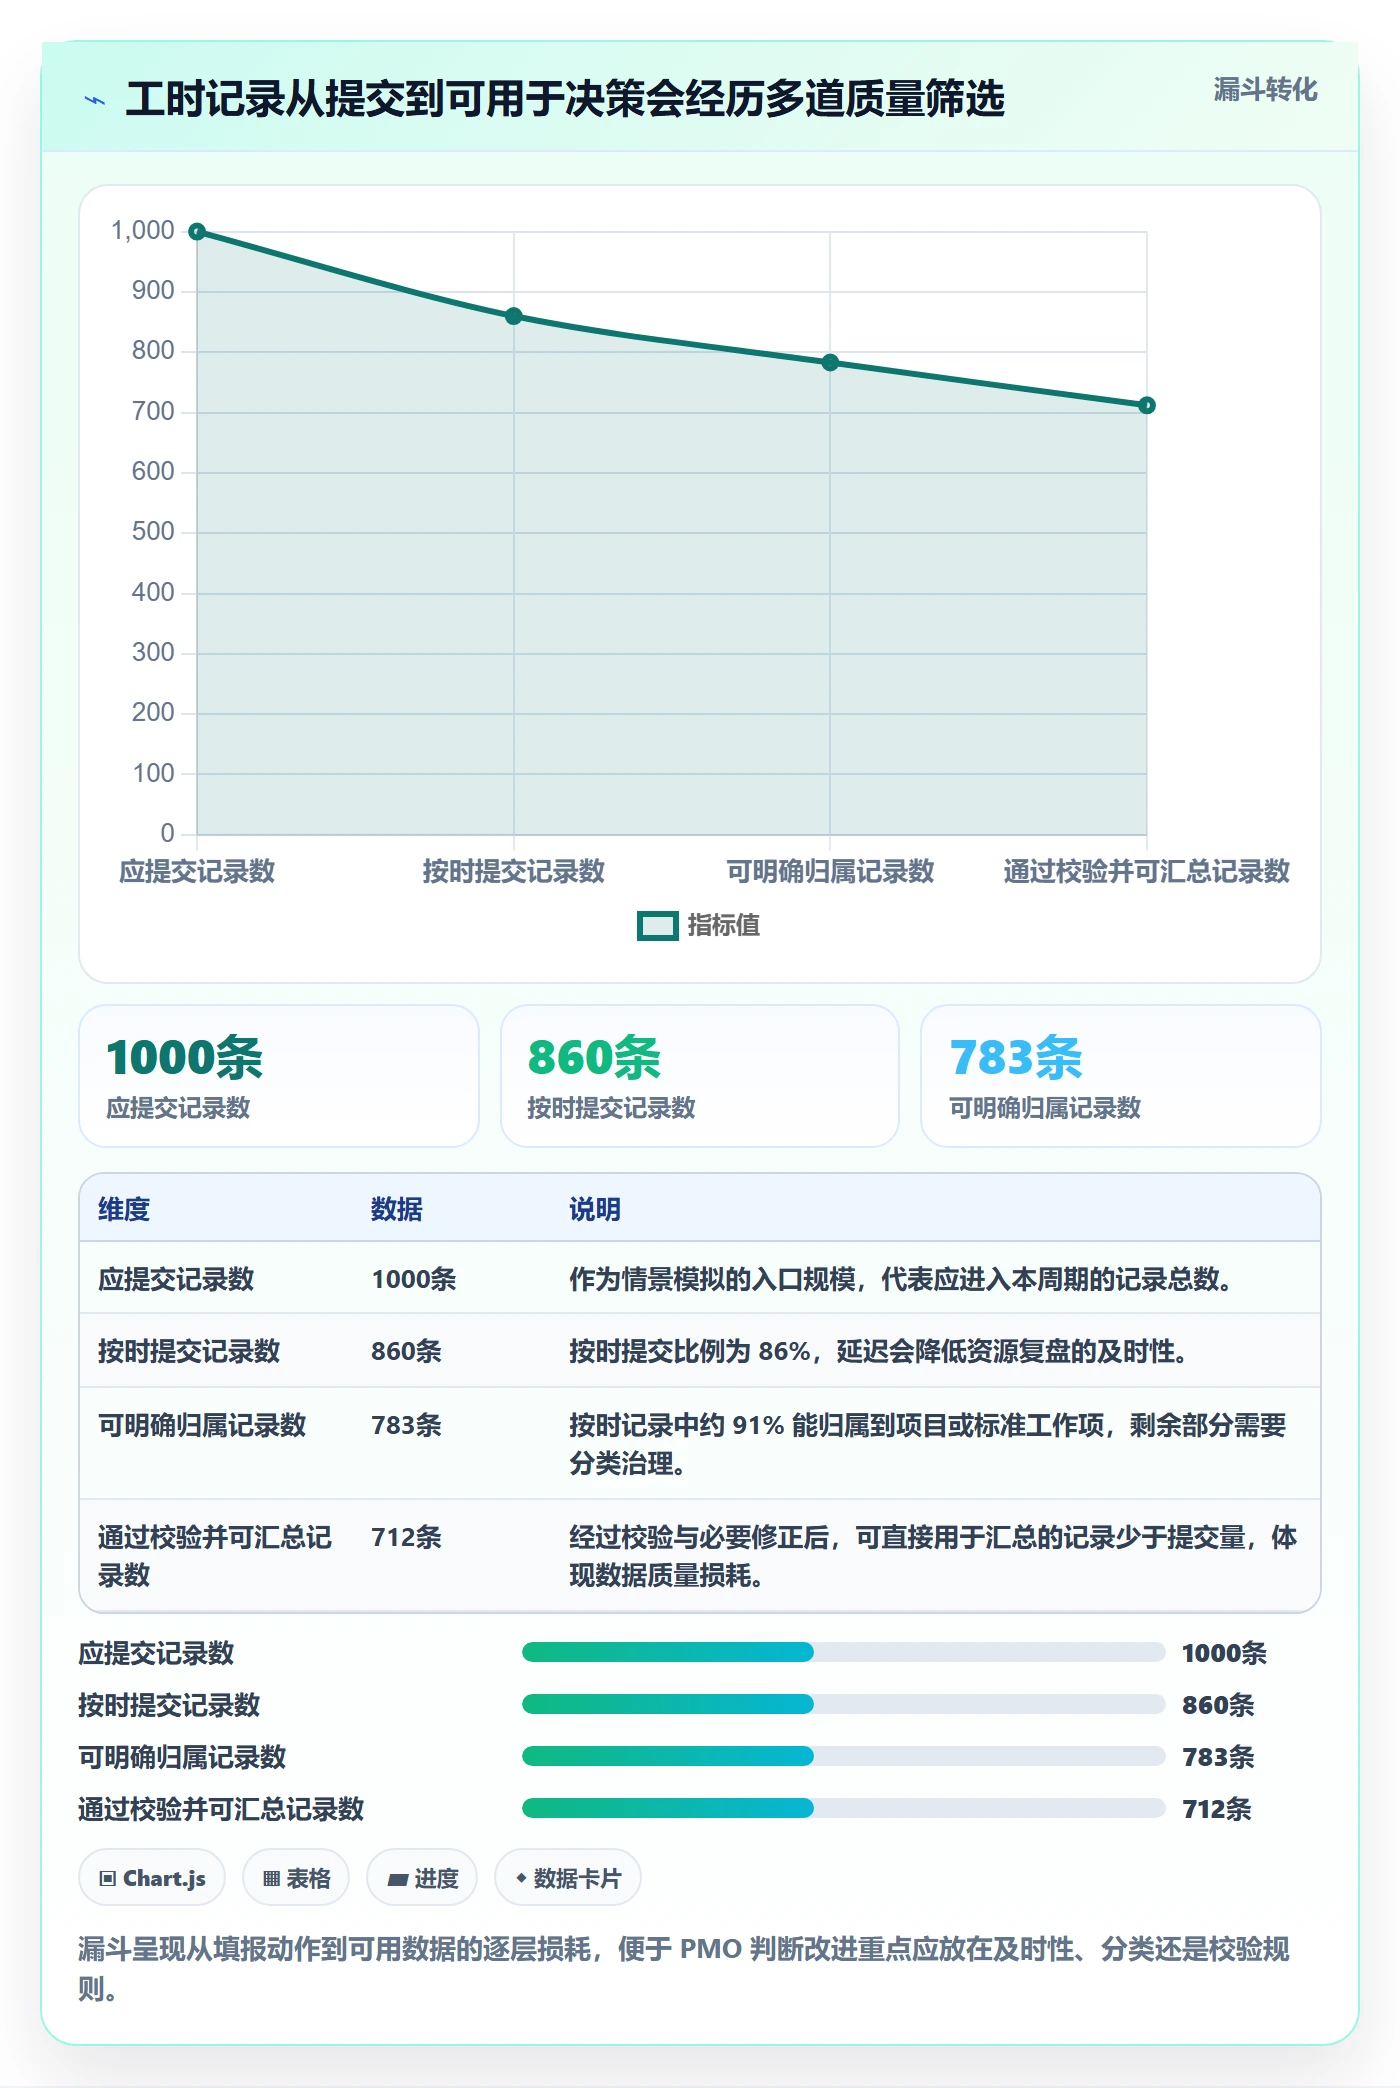Click the last chart point for 通过校验并可汇总记录数
The width and height of the screenshot is (1400, 2088).
click(x=1147, y=405)
